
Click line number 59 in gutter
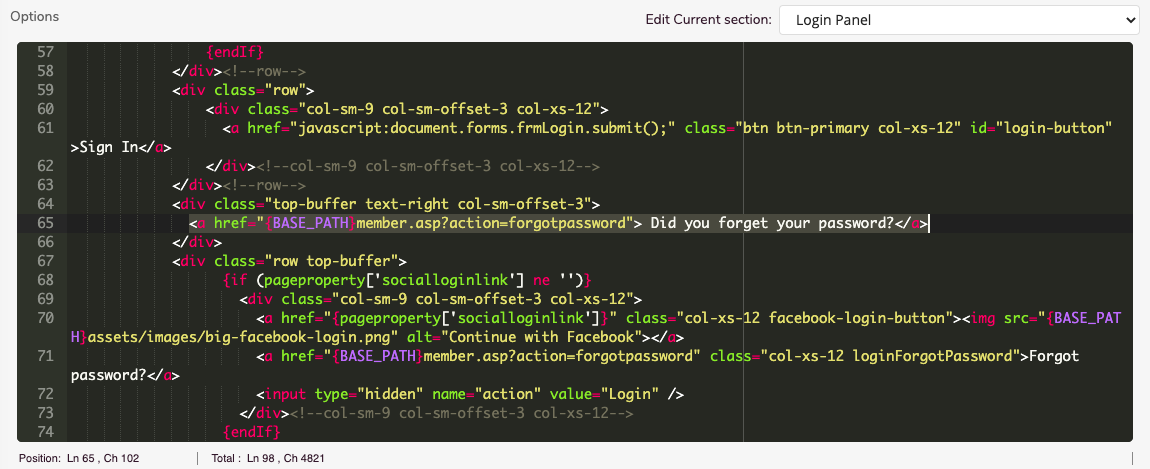pyautogui.click(x=44, y=90)
